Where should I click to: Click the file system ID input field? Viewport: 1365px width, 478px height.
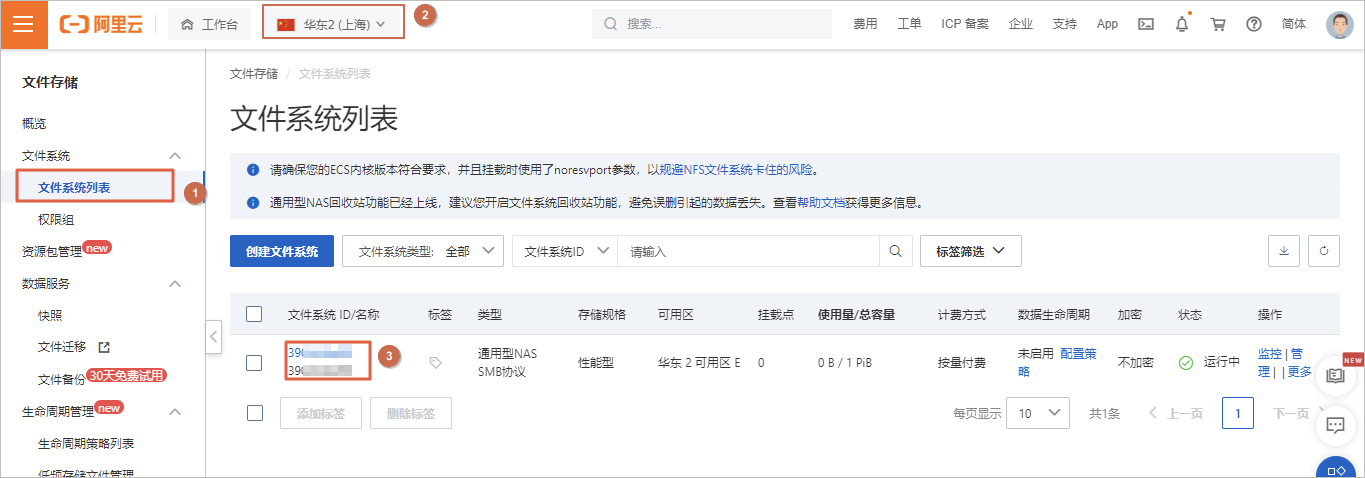click(747, 252)
